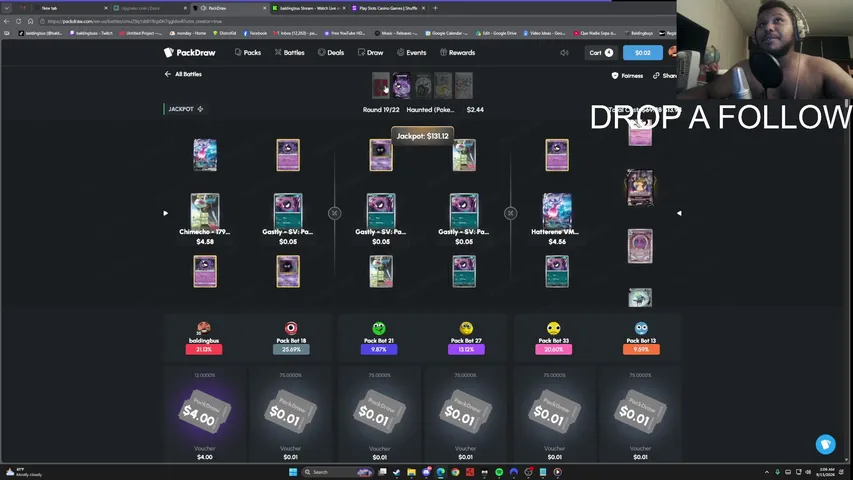The width and height of the screenshot is (853, 480).
Task: Reload the page
Action: point(18,21)
